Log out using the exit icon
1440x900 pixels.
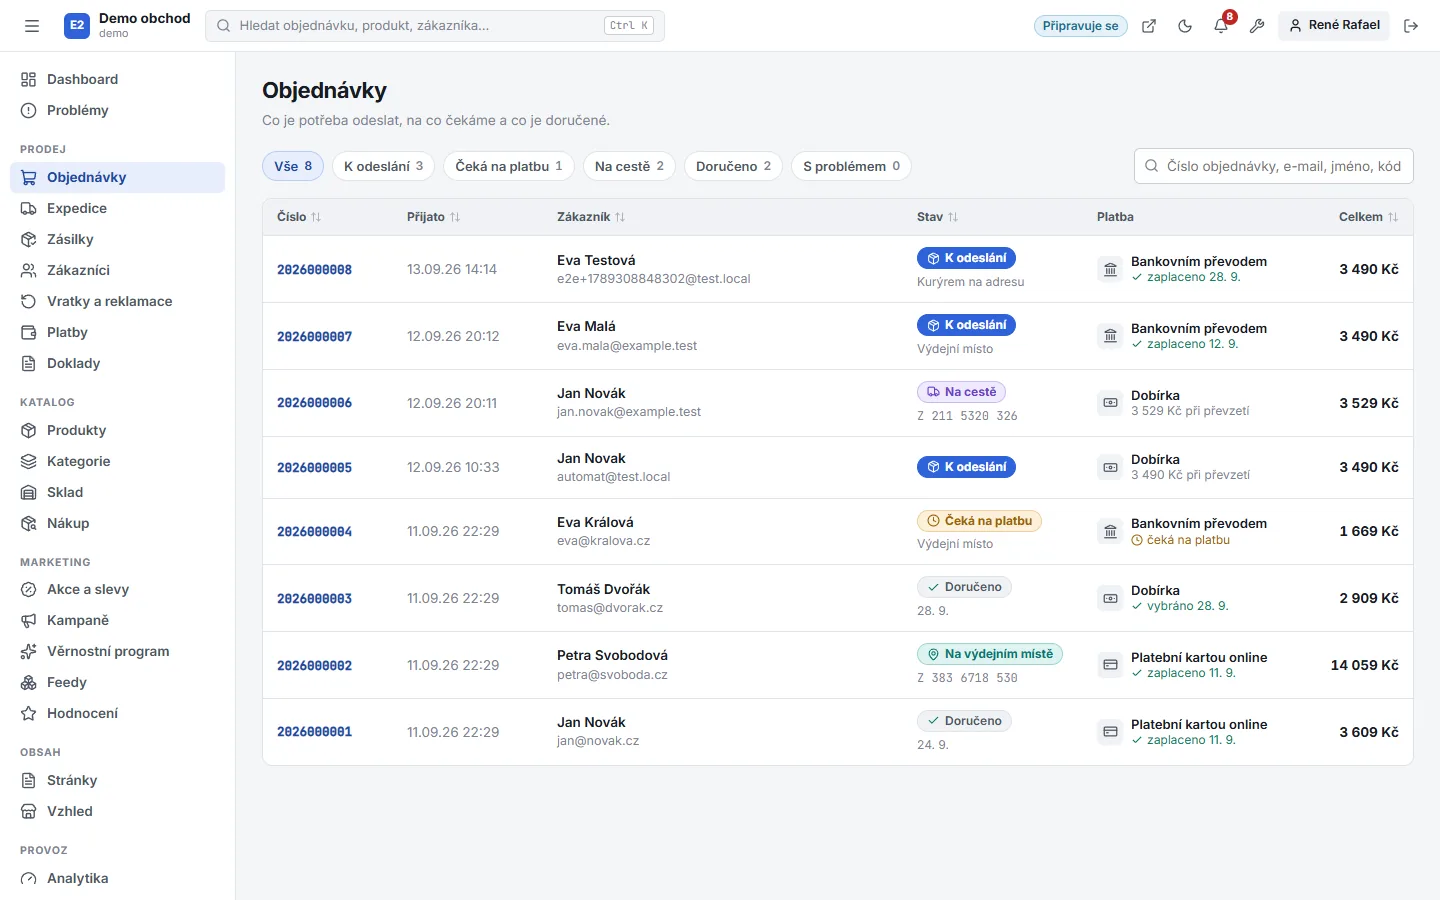pos(1411,26)
